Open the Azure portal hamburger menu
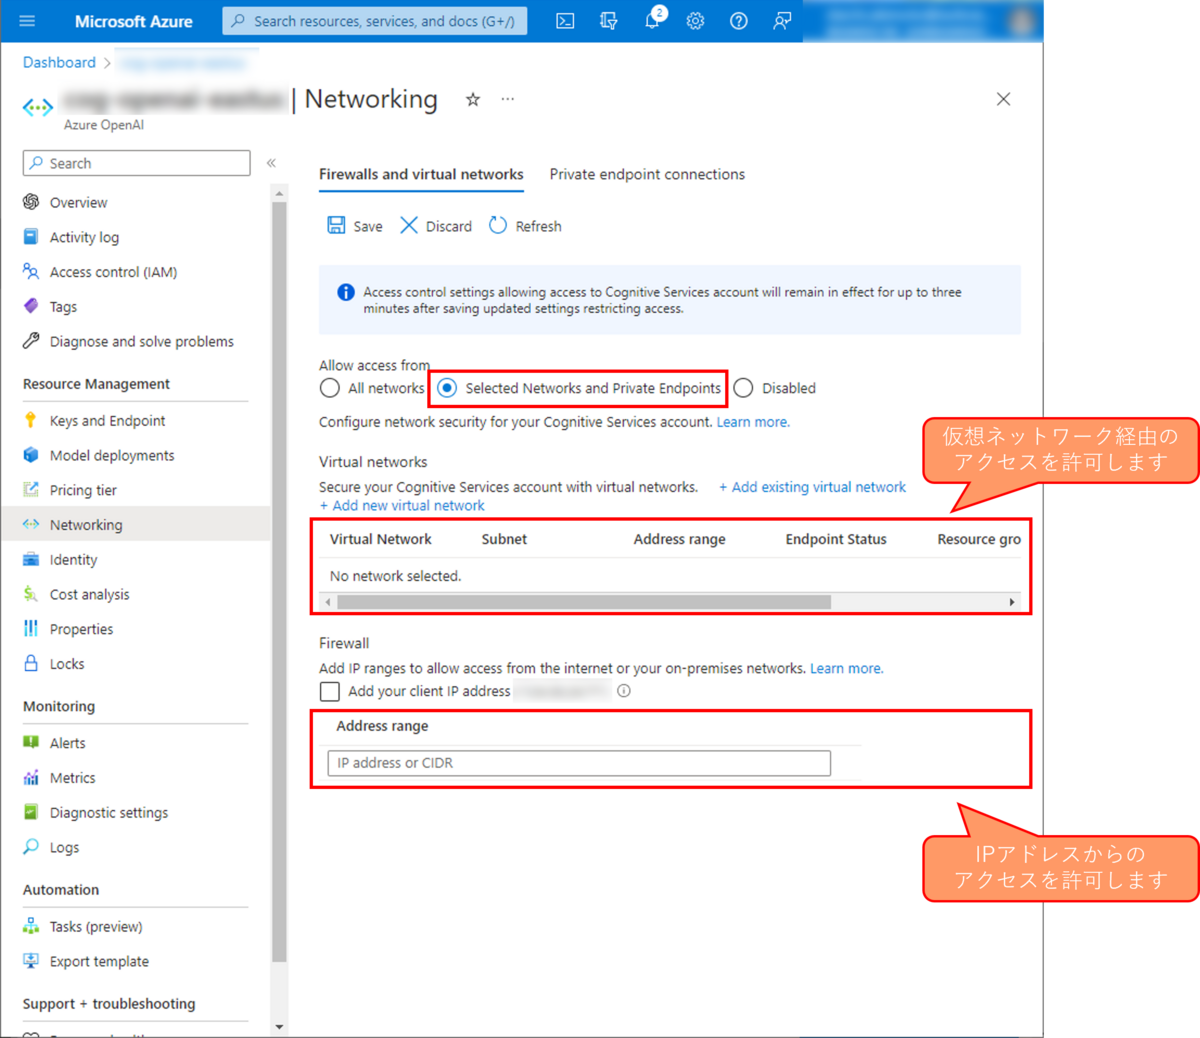1200x1038 pixels. click(27, 21)
